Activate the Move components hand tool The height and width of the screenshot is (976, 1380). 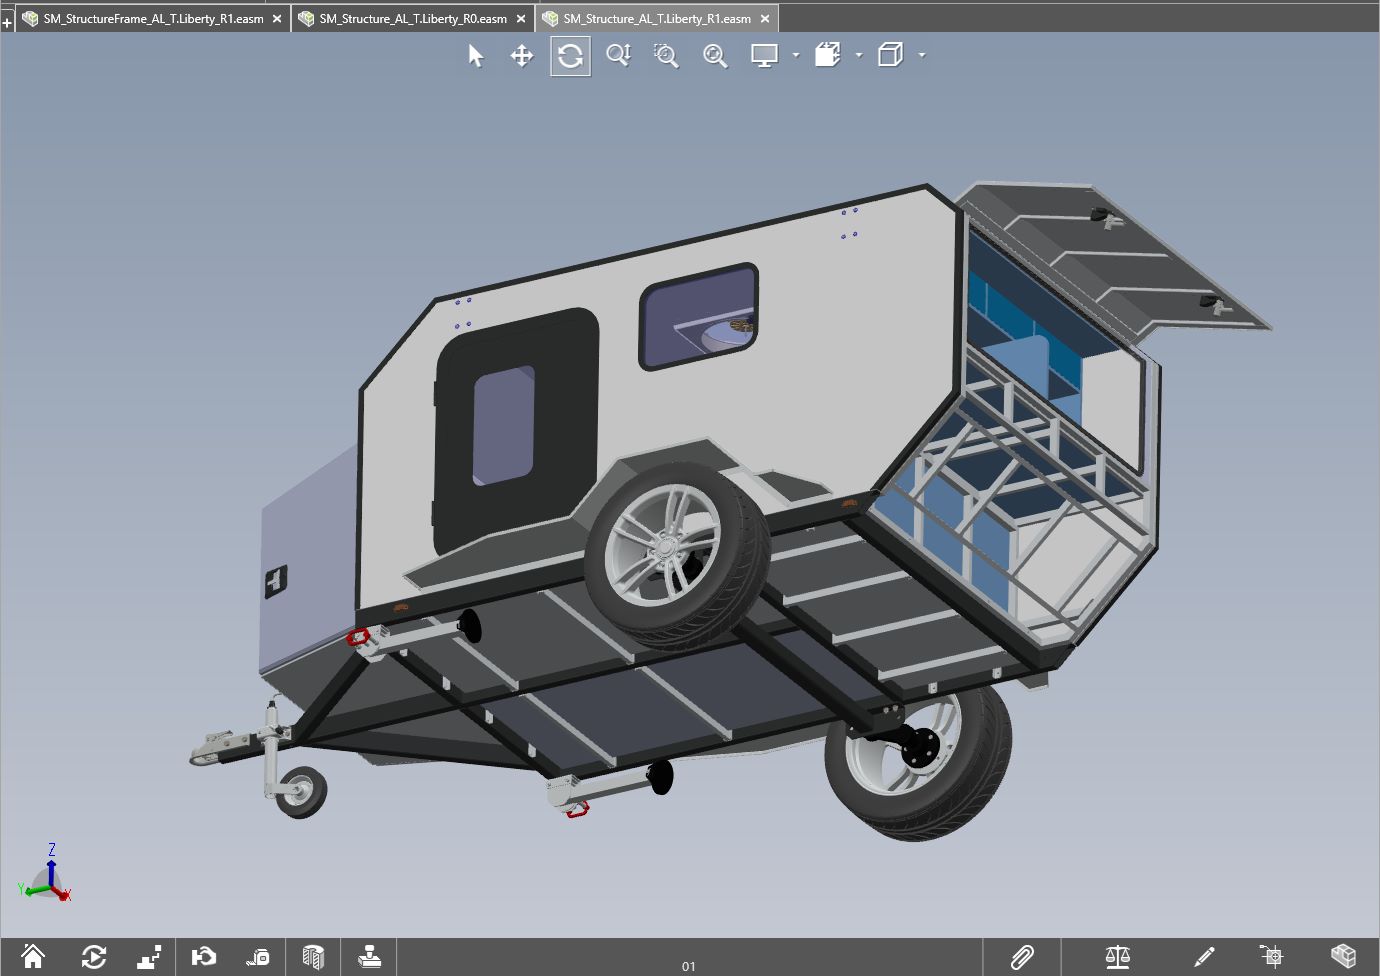pos(204,957)
